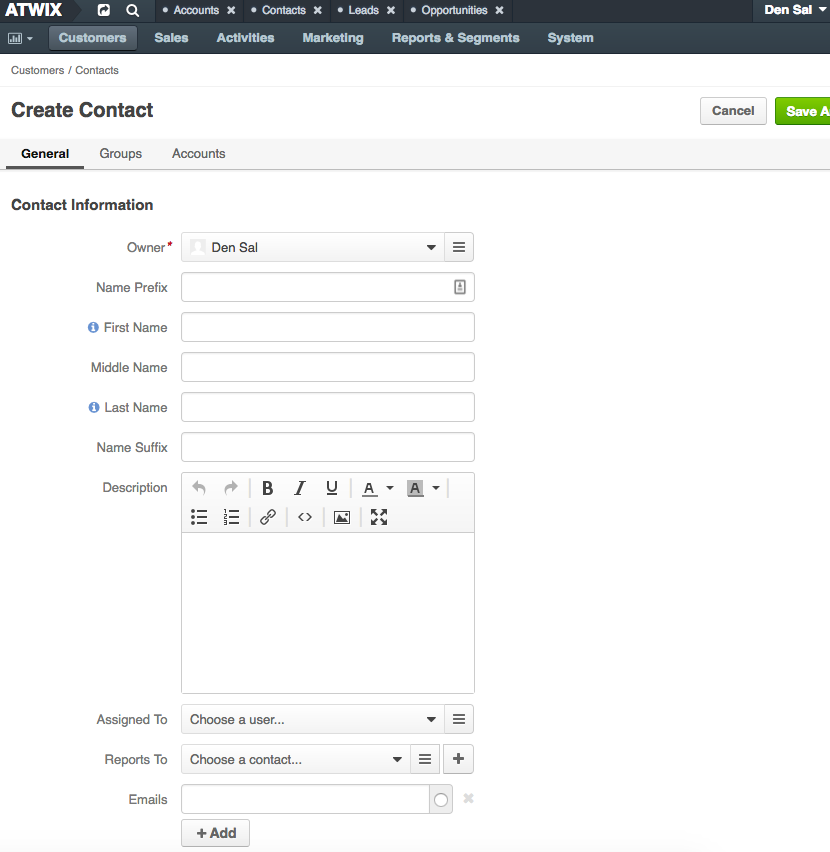830x852 pixels.
Task: Remove the email row with X icon
Action: click(468, 798)
